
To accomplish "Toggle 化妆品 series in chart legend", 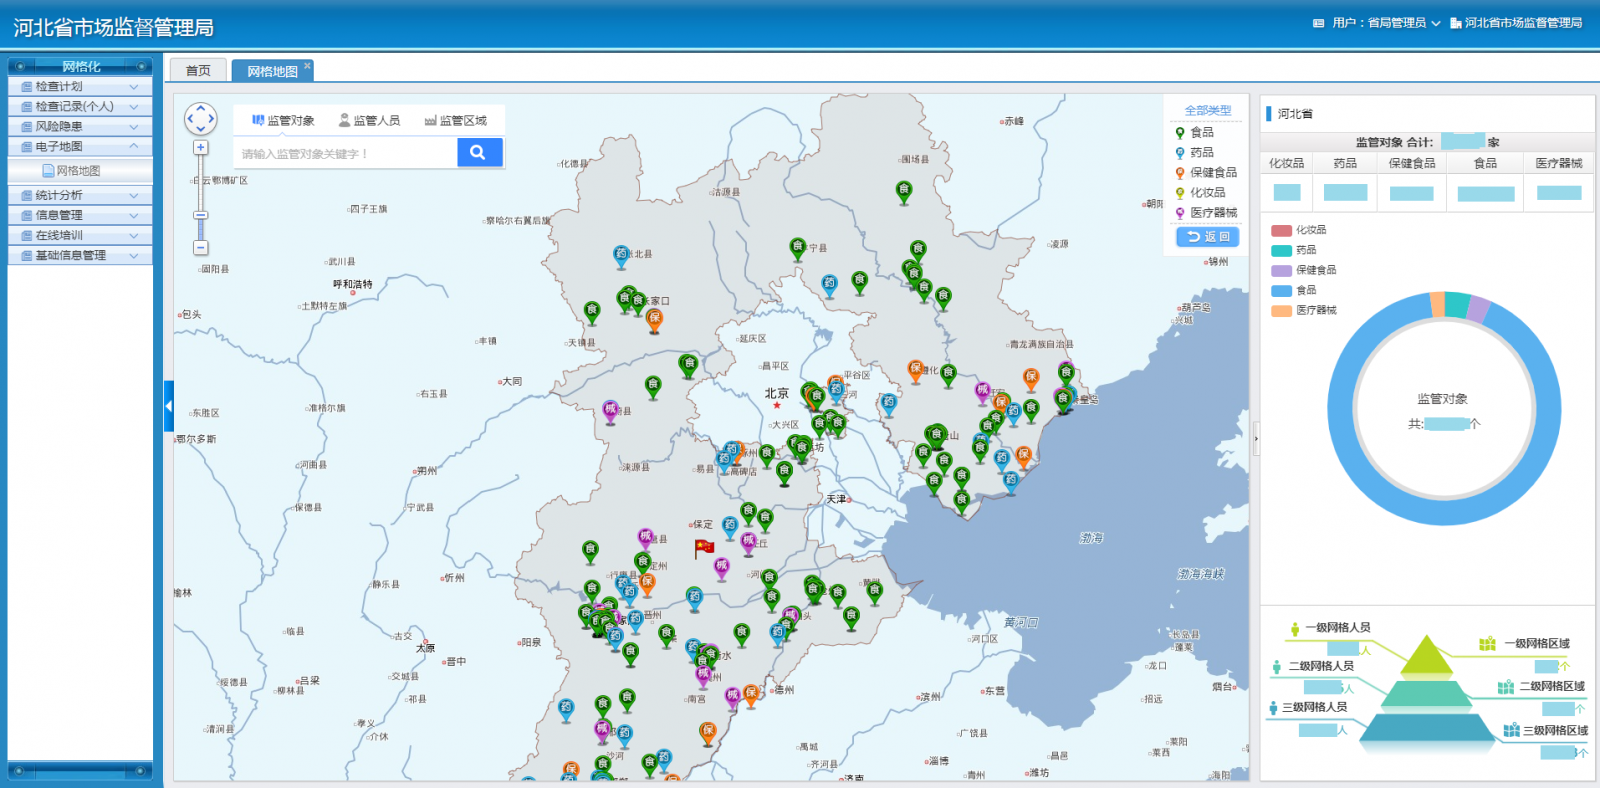I will click(x=1282, y=230).
